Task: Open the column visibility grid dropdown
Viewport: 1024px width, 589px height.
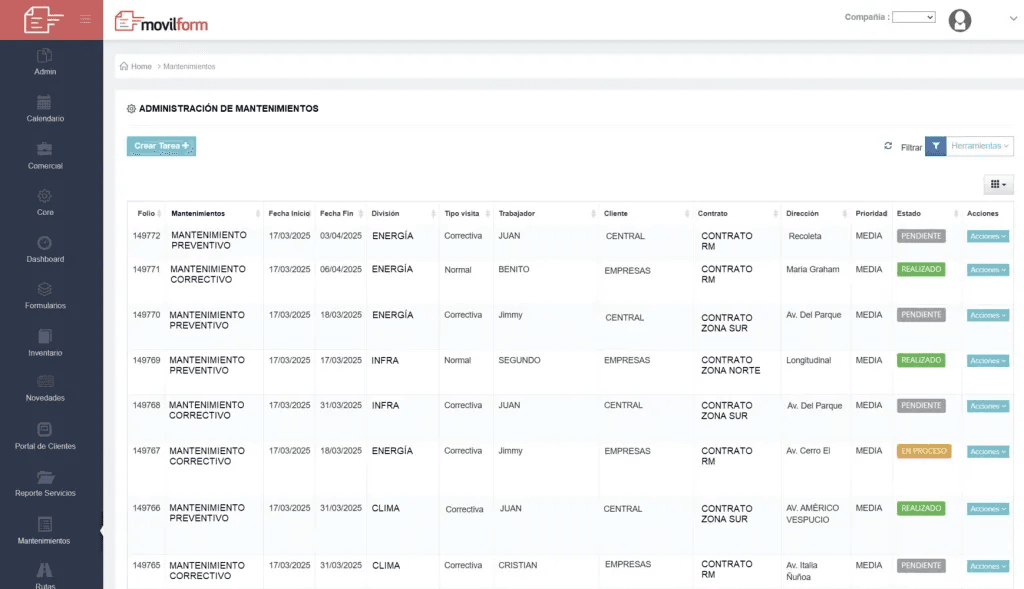Action: tap(998, 185)
